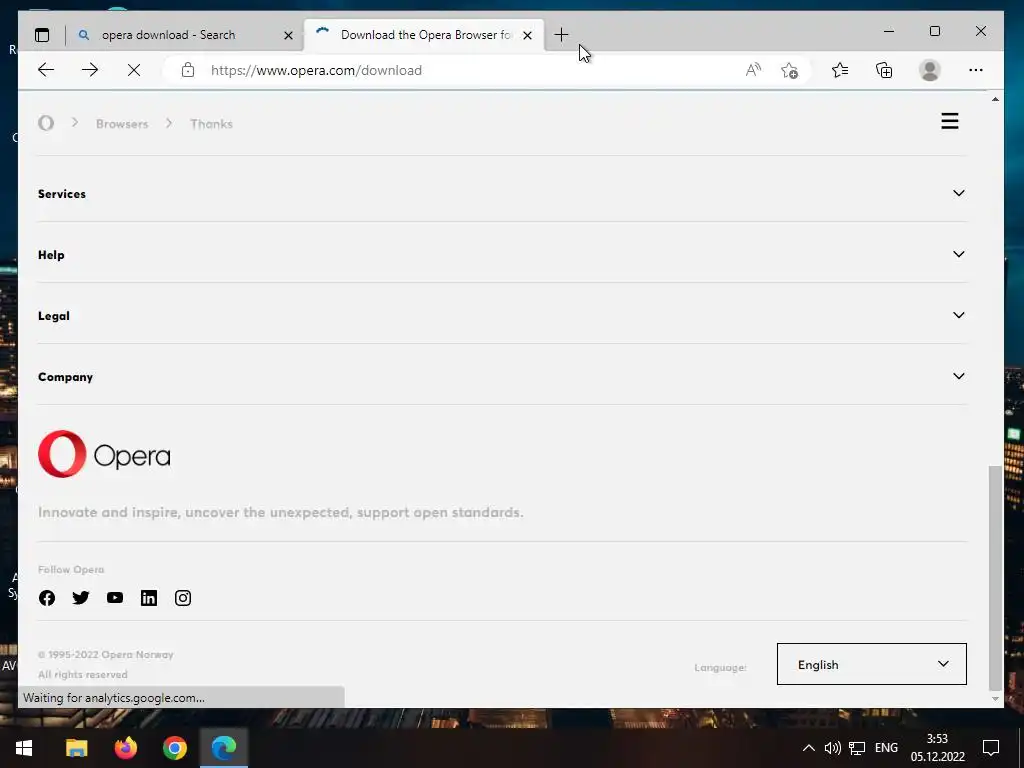The height and width of the screenshot is (768, 1024).
Task: Open a new tab with plus button
Action: 561,35
